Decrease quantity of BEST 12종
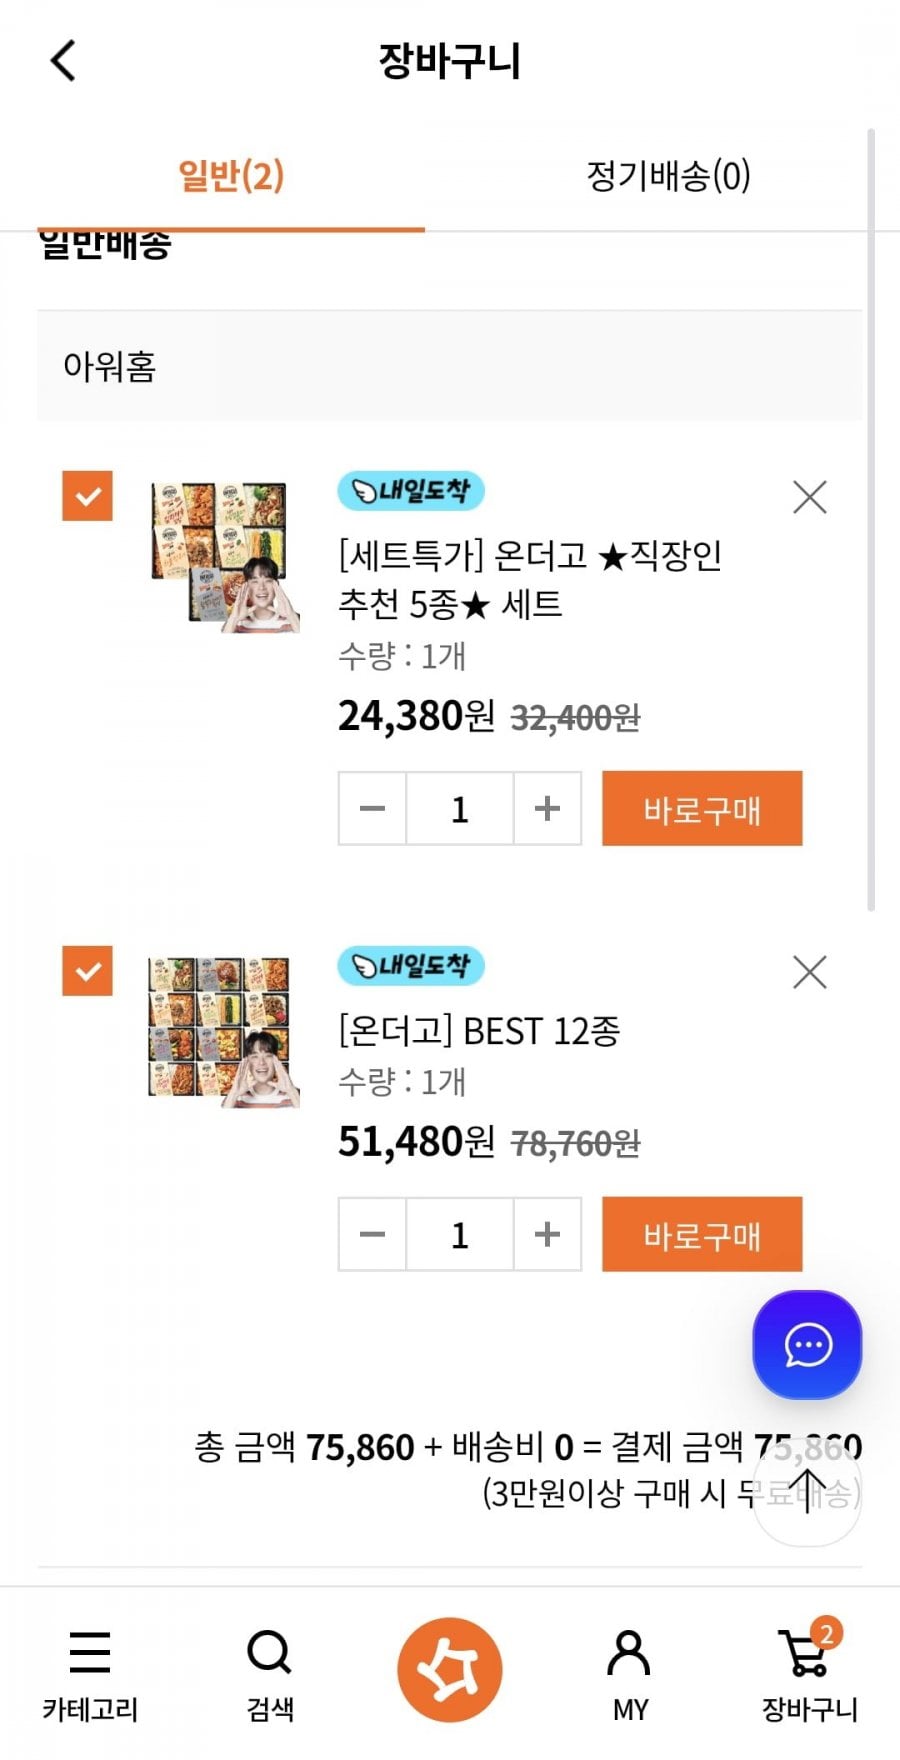 coord(372,1234)
